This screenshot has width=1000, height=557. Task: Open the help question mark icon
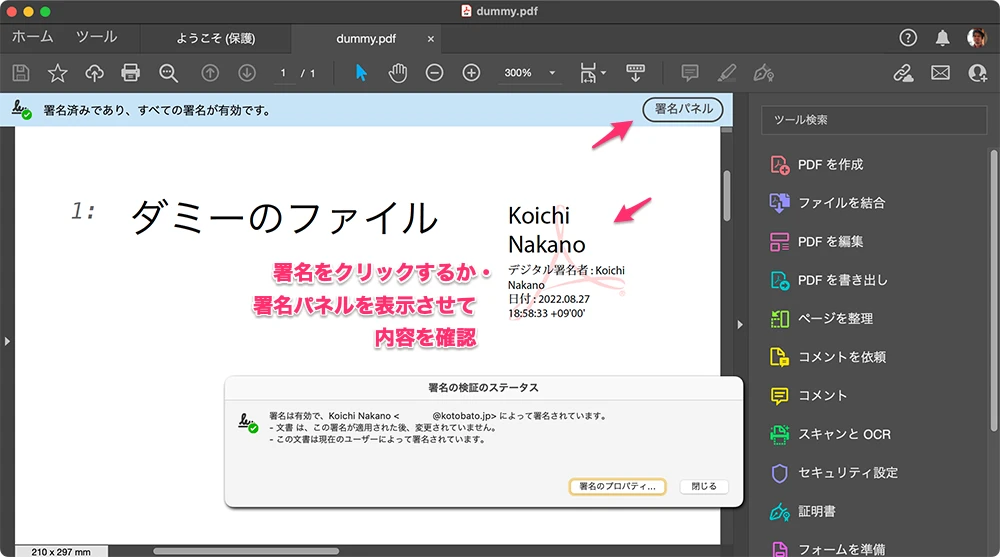click(x=908, y=38)
